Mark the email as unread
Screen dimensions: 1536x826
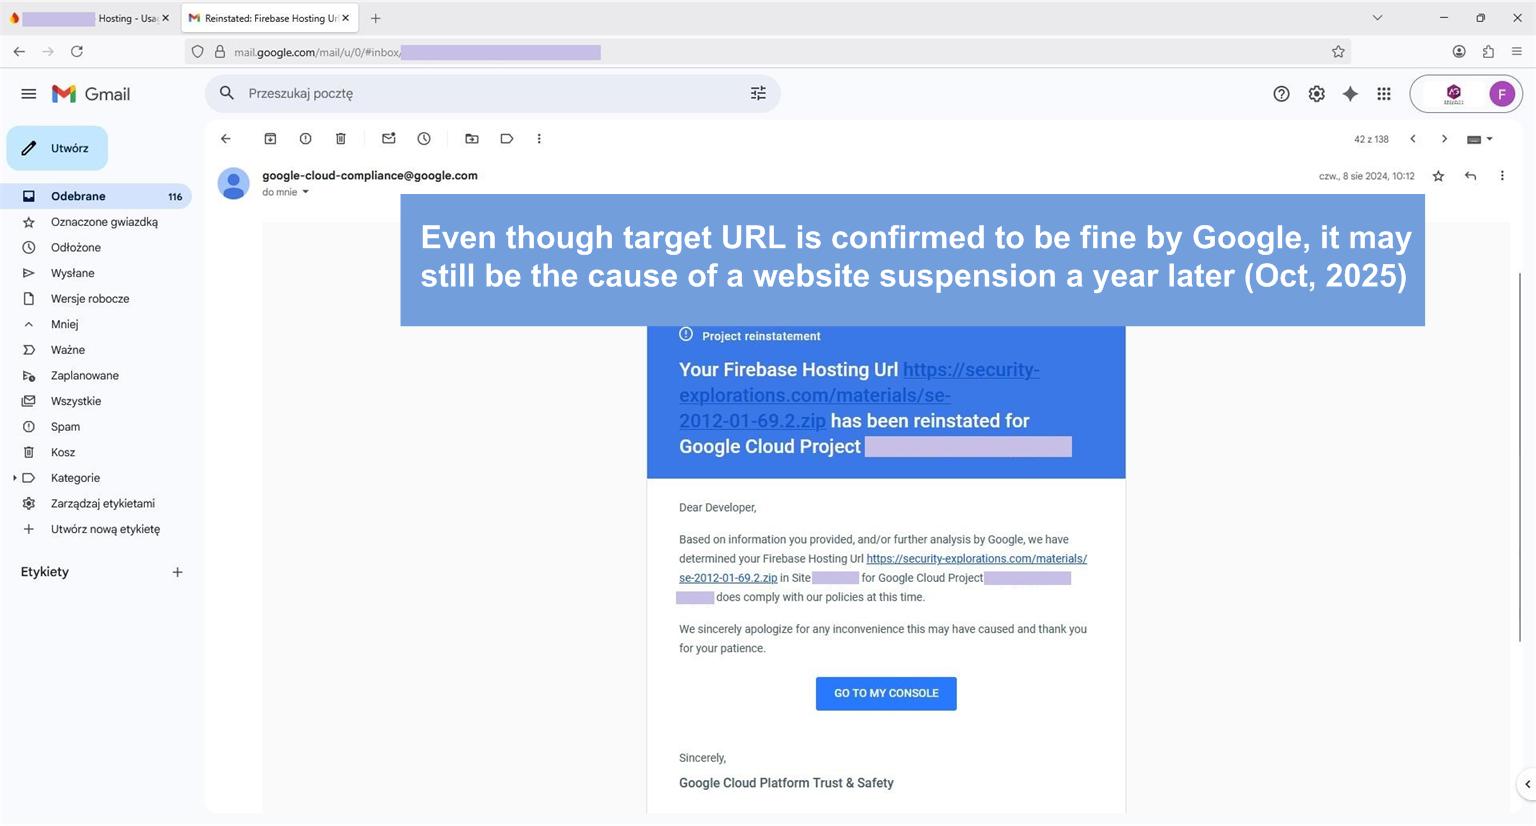click(x=389, y=139)
